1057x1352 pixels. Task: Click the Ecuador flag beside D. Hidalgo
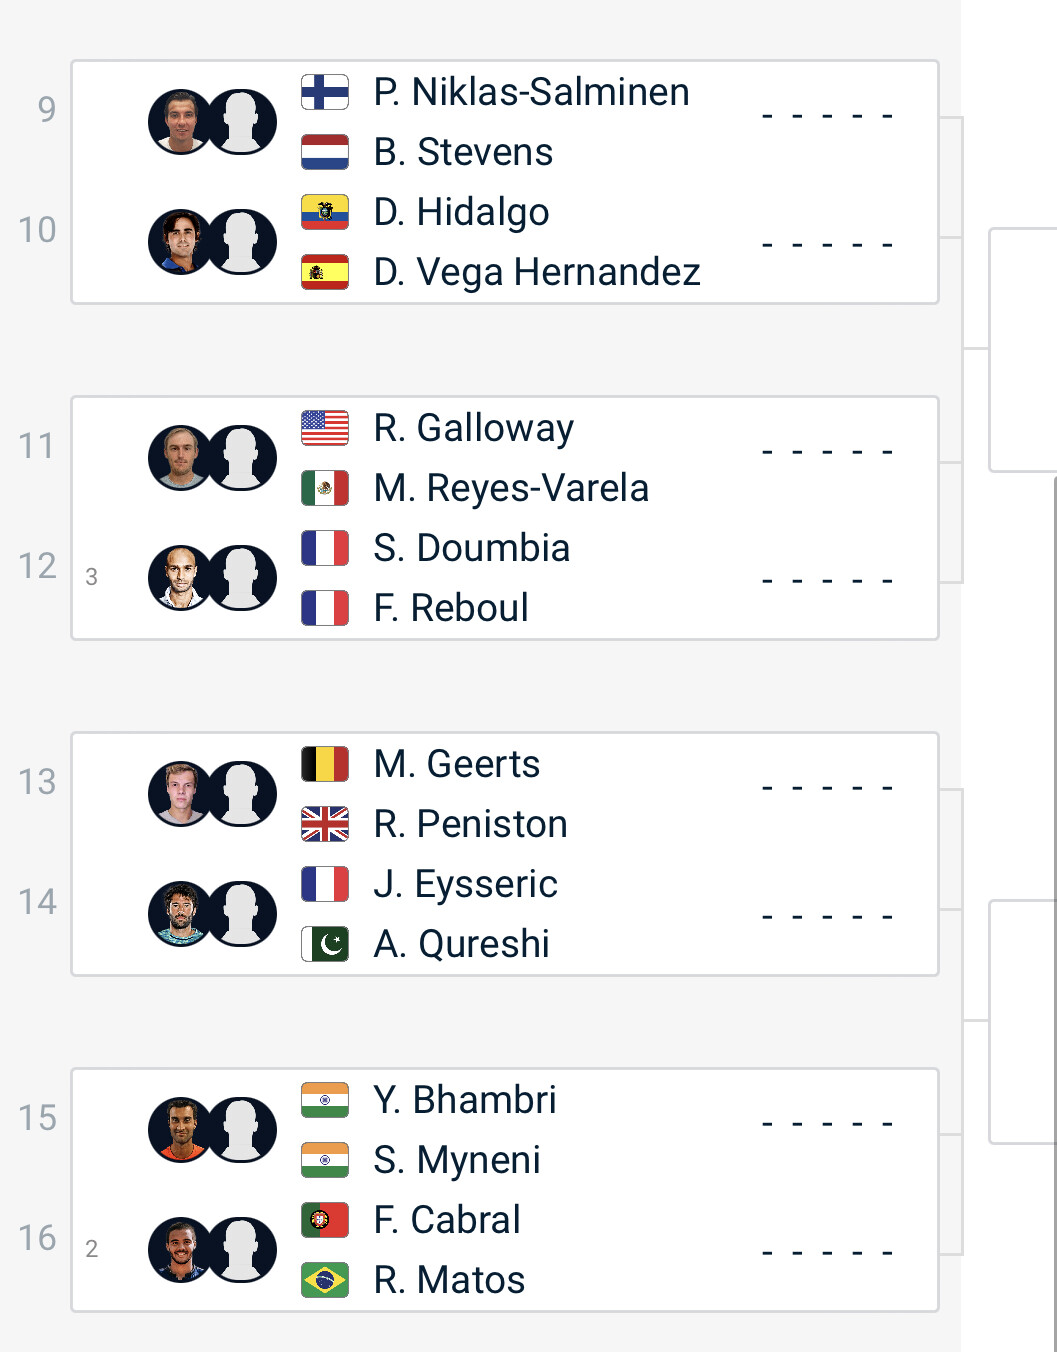click(x=325, y=212)
